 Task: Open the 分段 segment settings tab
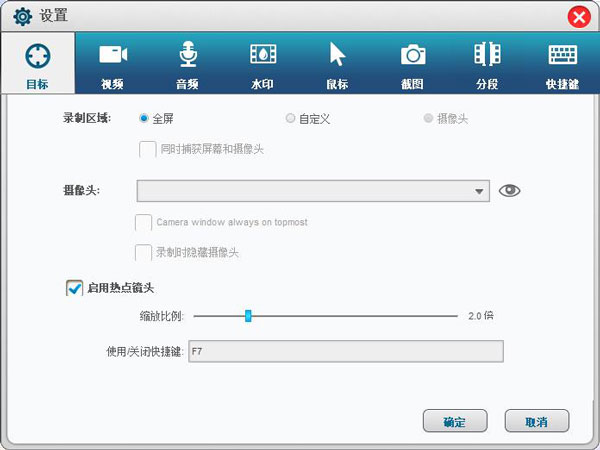[487, 64]
